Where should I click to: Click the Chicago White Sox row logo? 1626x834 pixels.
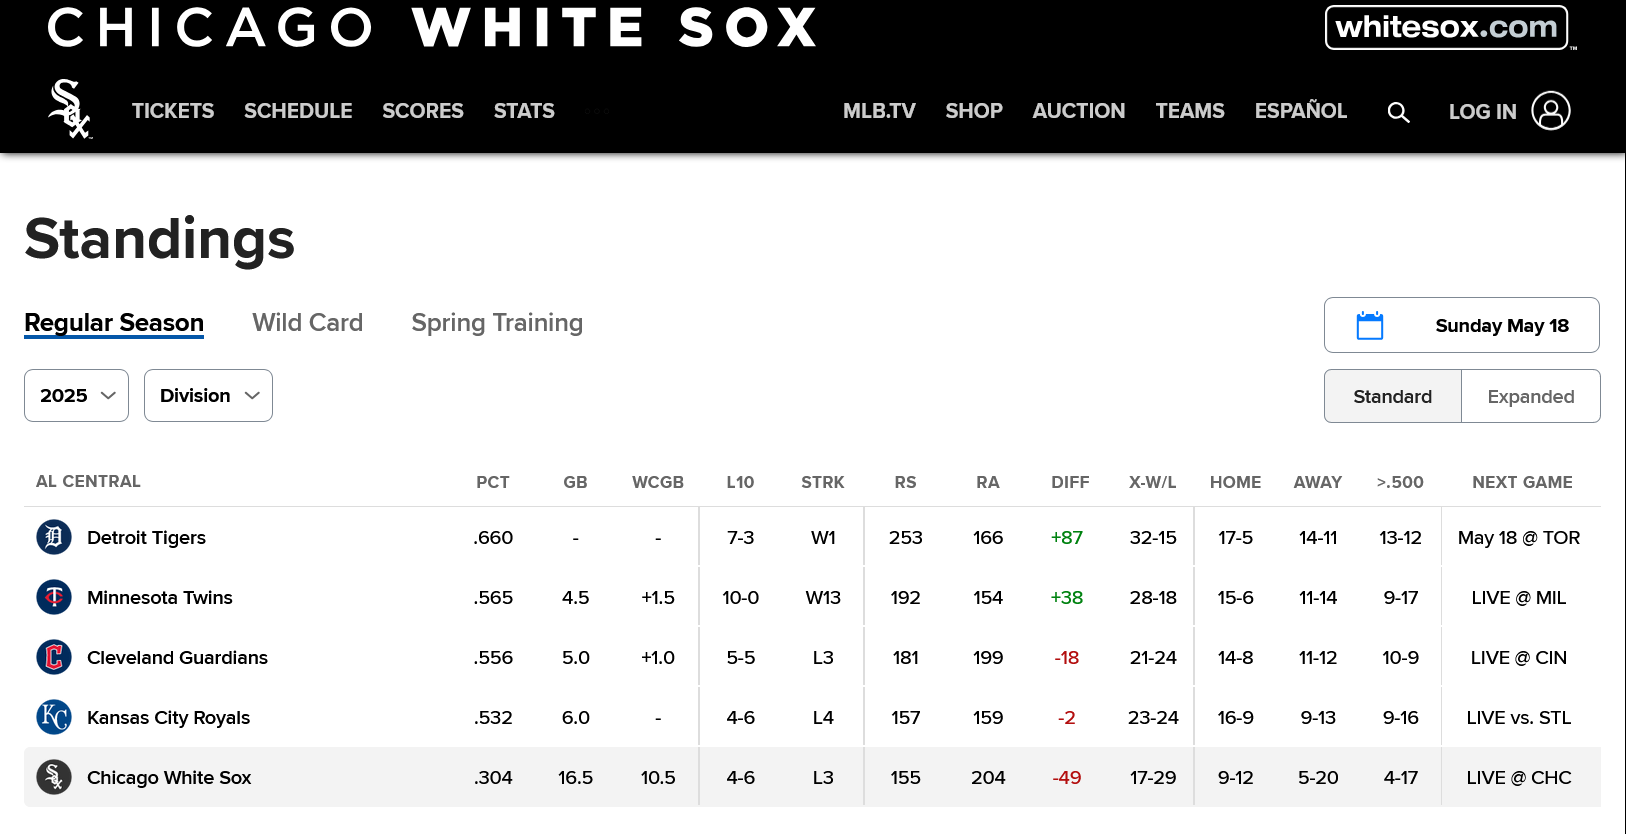54,777
